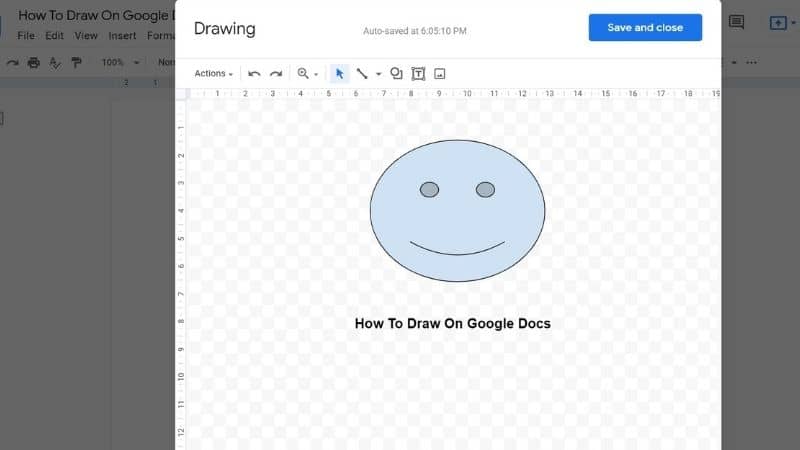This screenshot has width=800, height=450.
Task: Click the Docs print icon
Action: [x=34, y=63]
